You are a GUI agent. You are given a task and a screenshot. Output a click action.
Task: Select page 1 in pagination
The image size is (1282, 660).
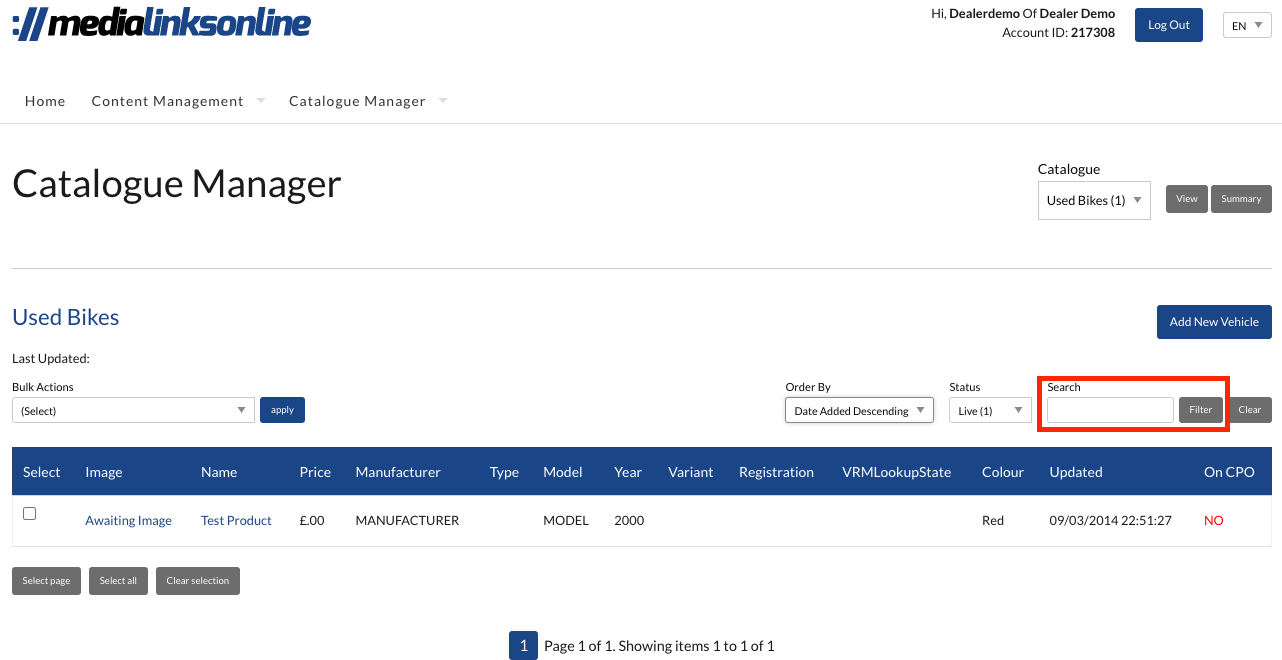click(523, 646)
